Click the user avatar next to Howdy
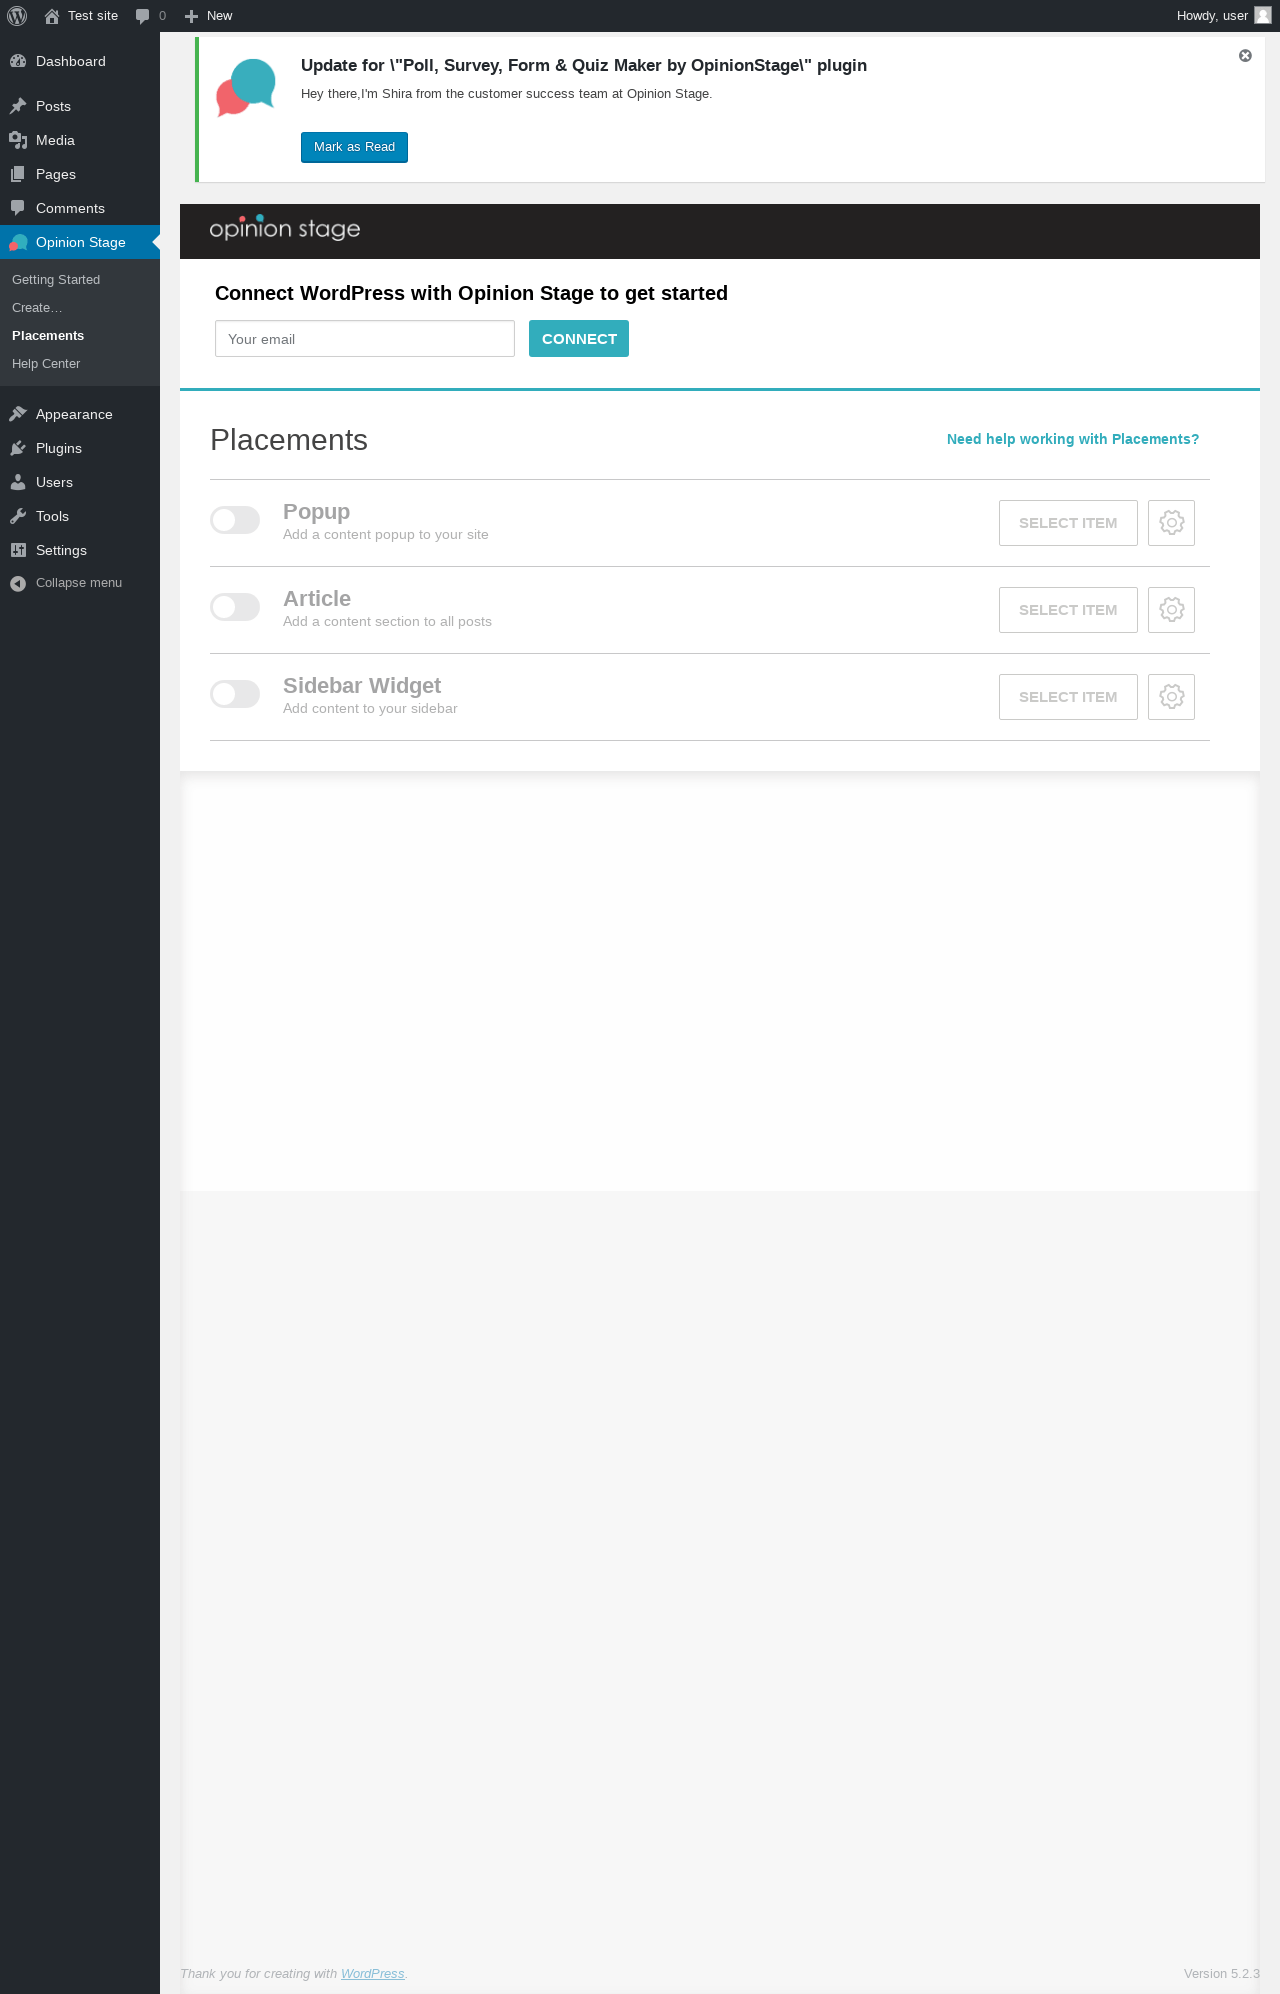 coord(1263,15)
